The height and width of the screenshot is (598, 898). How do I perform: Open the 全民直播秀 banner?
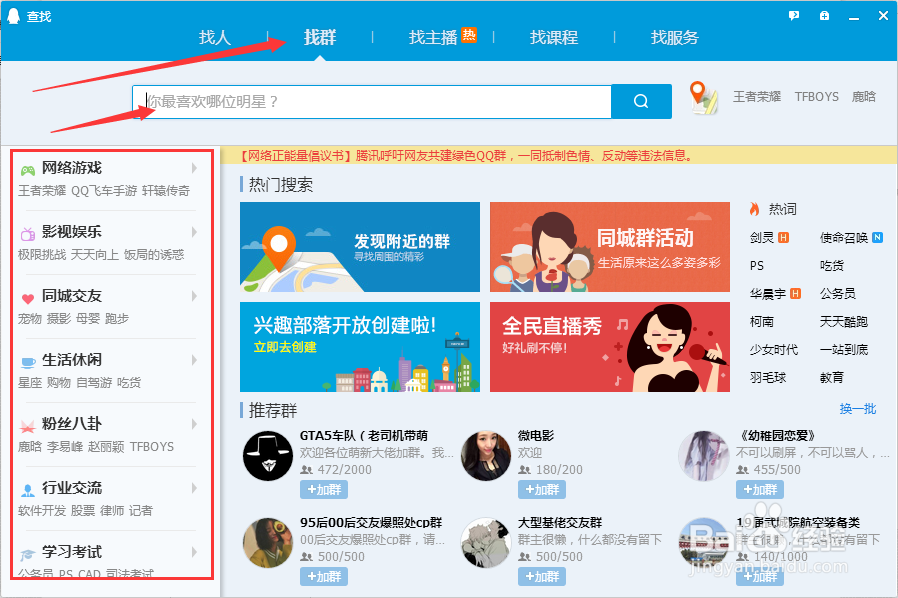click(x=610, y=347)
